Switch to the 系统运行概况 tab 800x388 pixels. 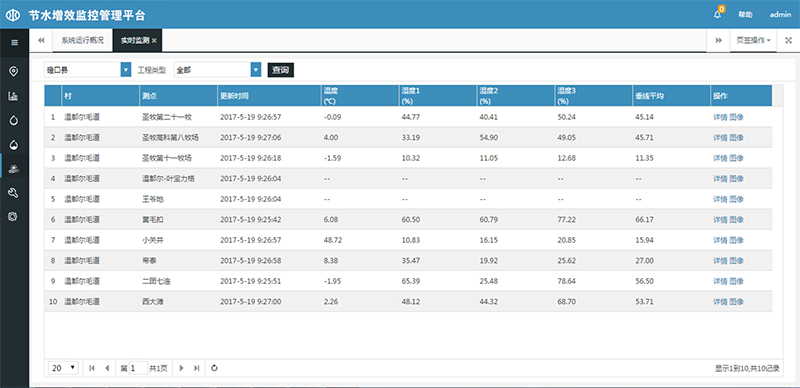[x=83, y=40]
